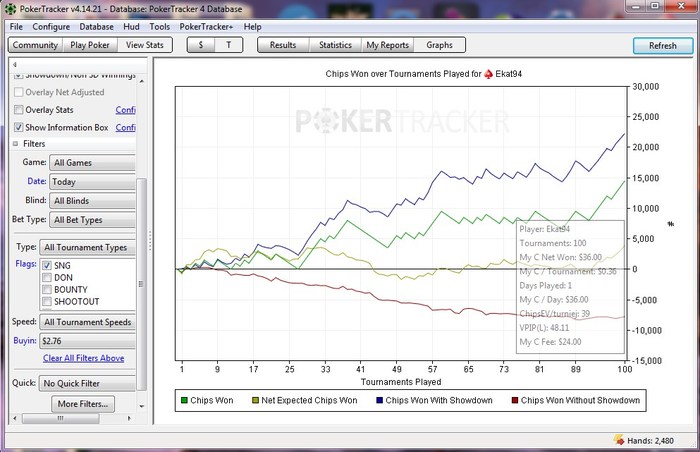Click Clear All Filters Above link
Screen dimensions: 700x452
click(83, 358)
